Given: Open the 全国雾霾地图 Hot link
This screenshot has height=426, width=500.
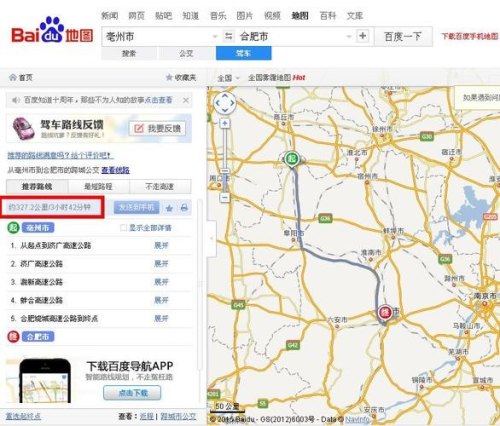Looking at the screenshot, I should tap(277, 78).
